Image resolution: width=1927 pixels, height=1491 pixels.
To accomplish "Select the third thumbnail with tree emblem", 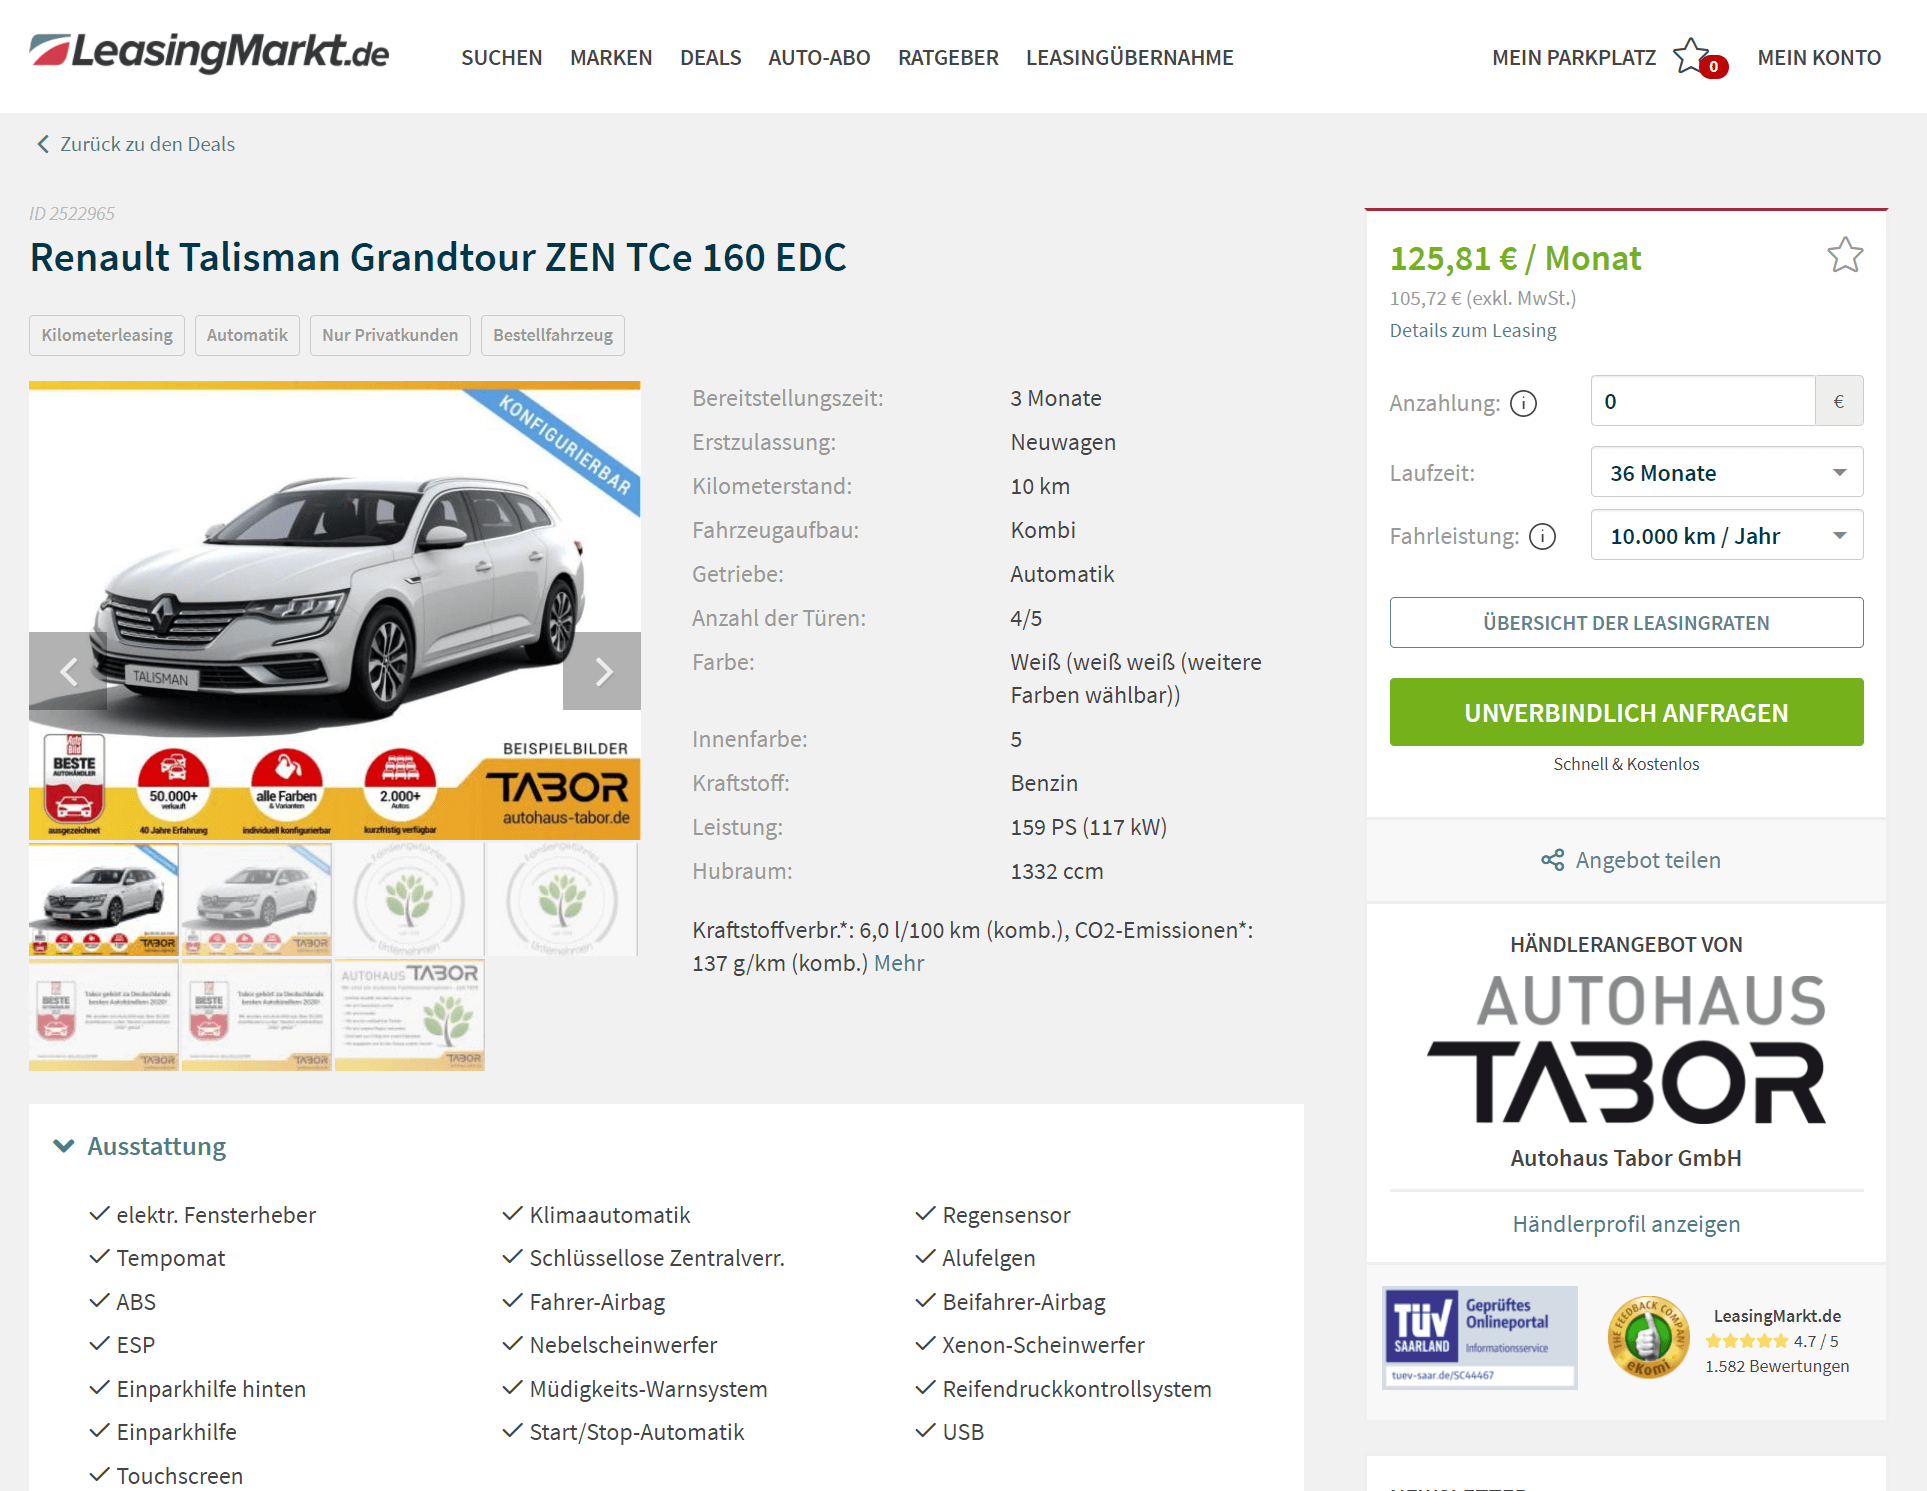I will coord(409,898).
